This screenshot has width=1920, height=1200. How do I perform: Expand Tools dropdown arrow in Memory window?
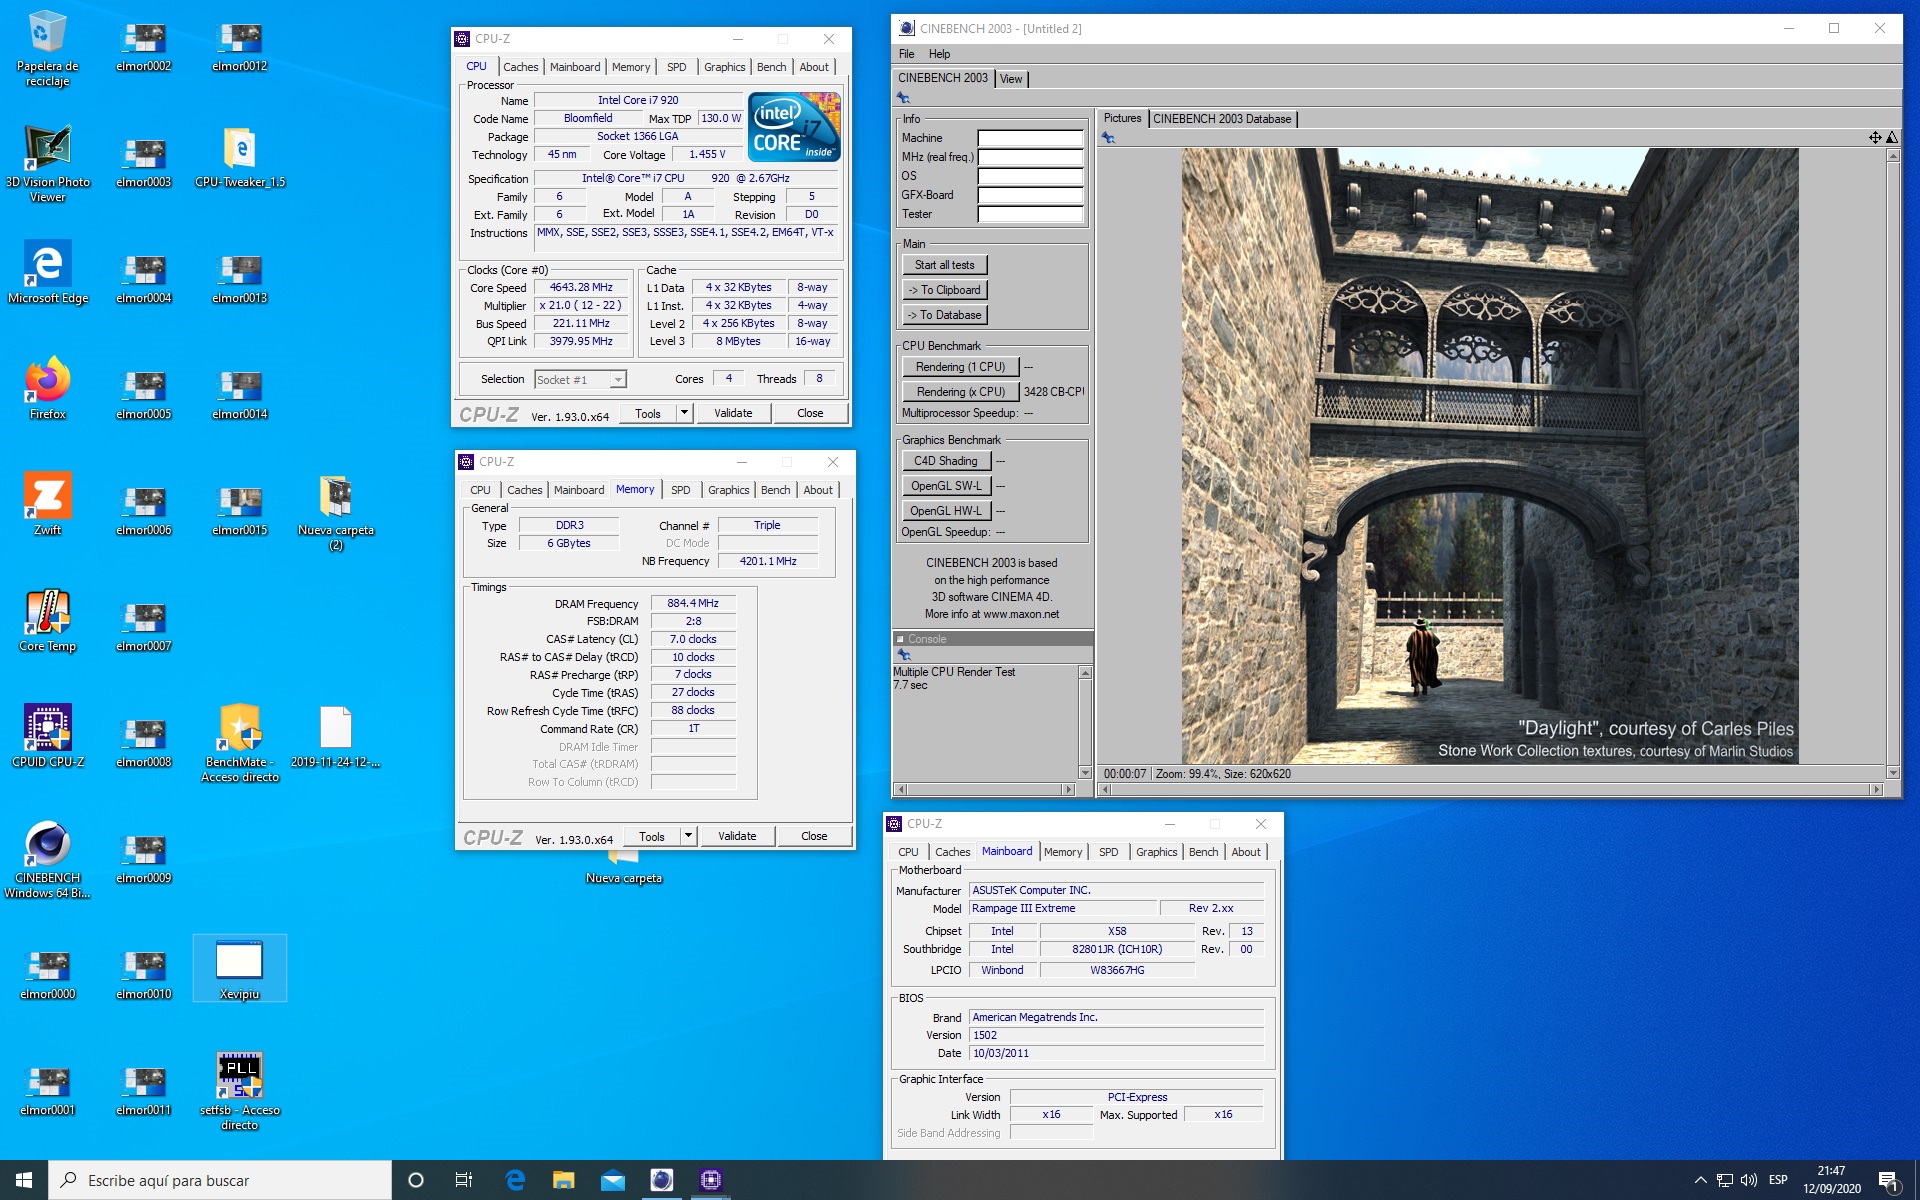click(688, 836)
